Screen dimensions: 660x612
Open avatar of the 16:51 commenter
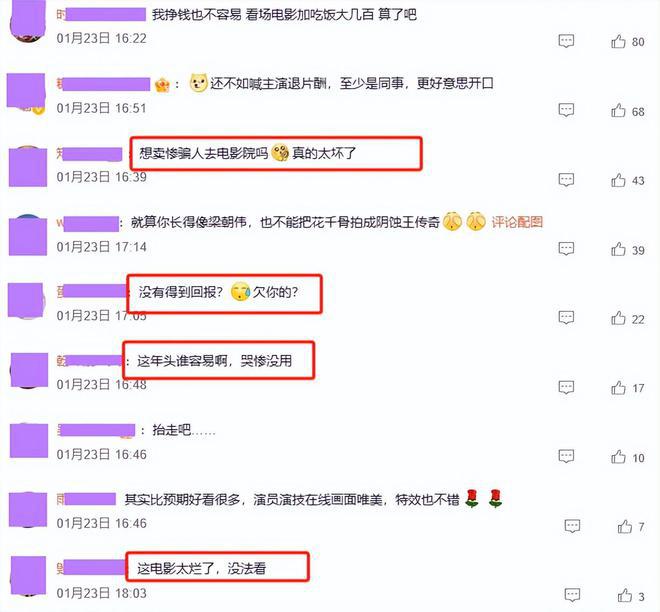coord(26,94)
